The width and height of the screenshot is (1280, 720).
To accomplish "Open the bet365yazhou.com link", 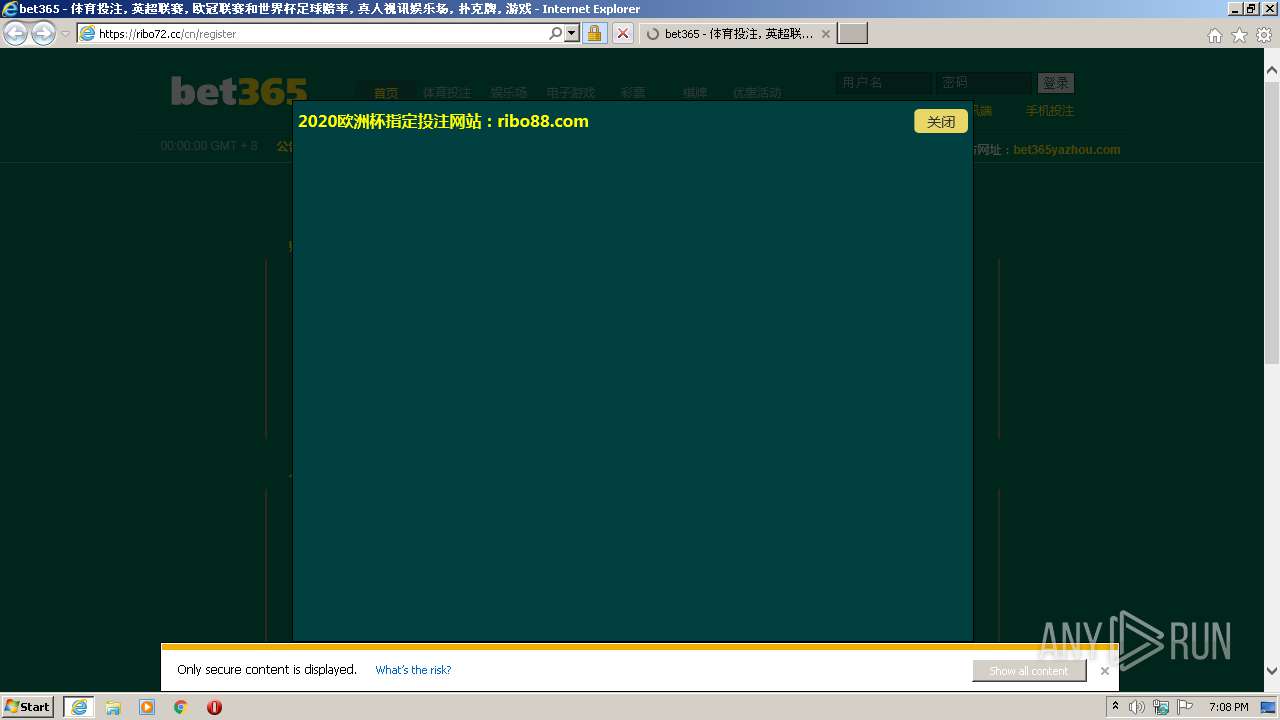I will [1066, 150].
